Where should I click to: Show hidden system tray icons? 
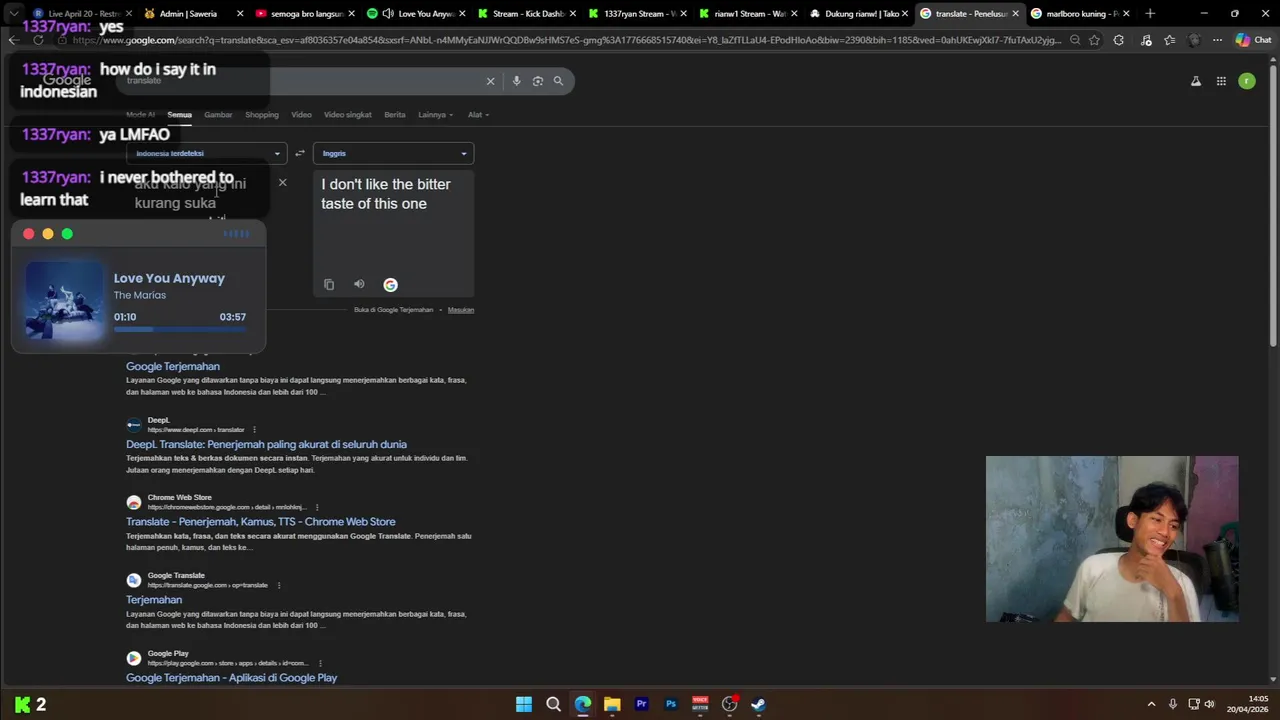click(x=1151, y=704)
